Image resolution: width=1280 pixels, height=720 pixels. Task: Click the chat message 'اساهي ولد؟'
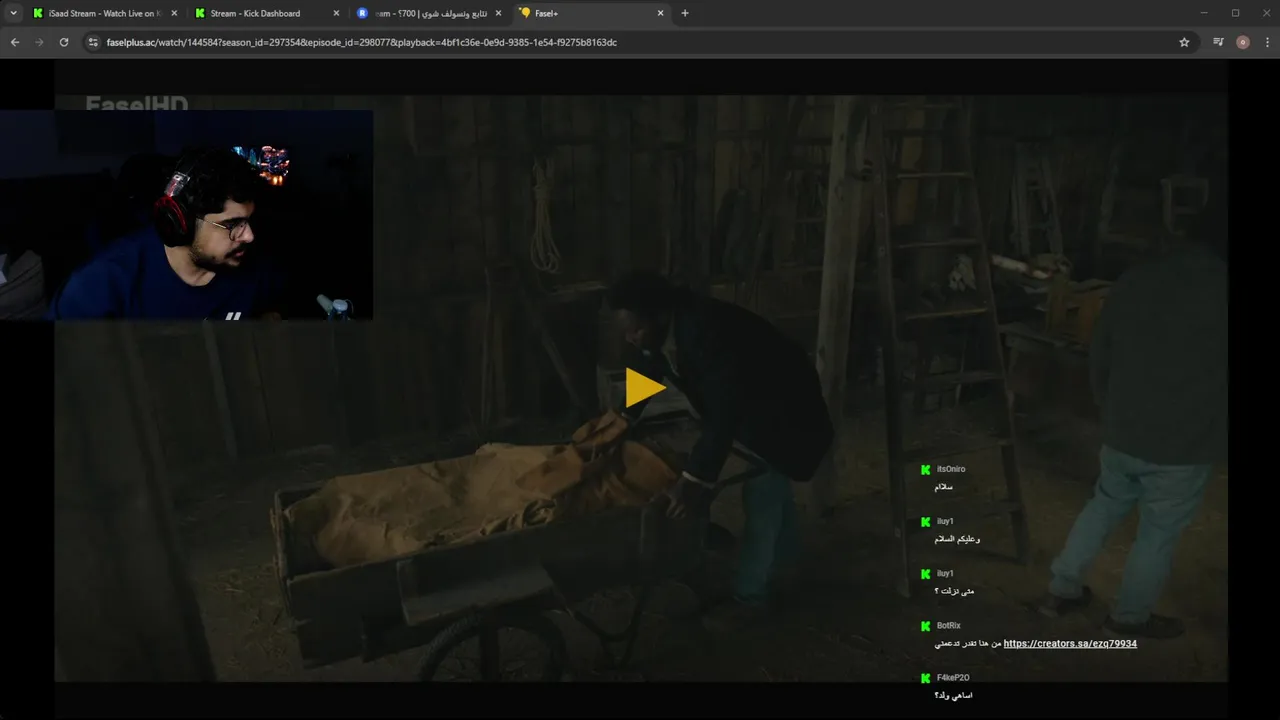tap(953, 695)
